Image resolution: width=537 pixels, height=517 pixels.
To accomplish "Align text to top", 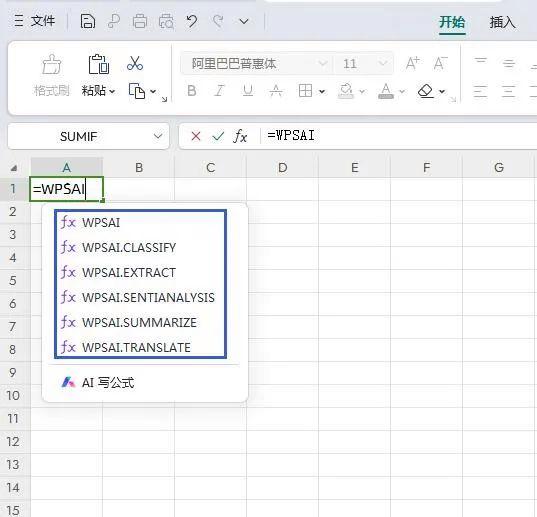I will pos(480,62).
